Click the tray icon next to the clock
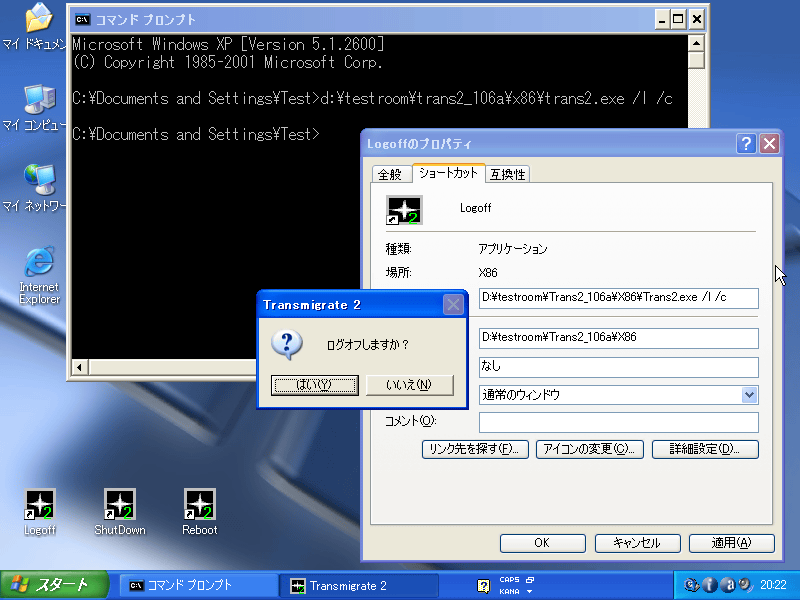This screenshot has height=600, width=800. point(745,585)
